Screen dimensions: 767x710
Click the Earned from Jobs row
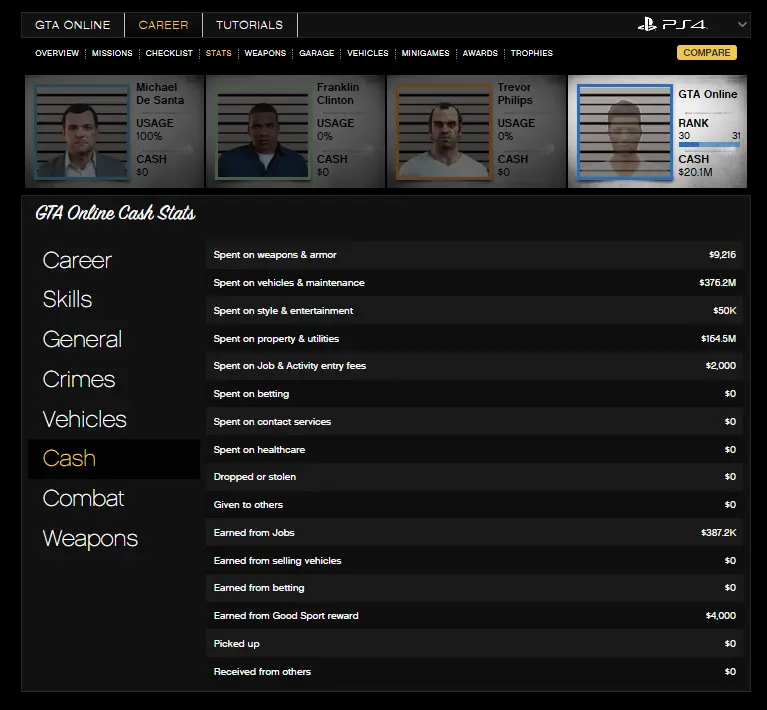pyautogui.click(x=474, y=533)
